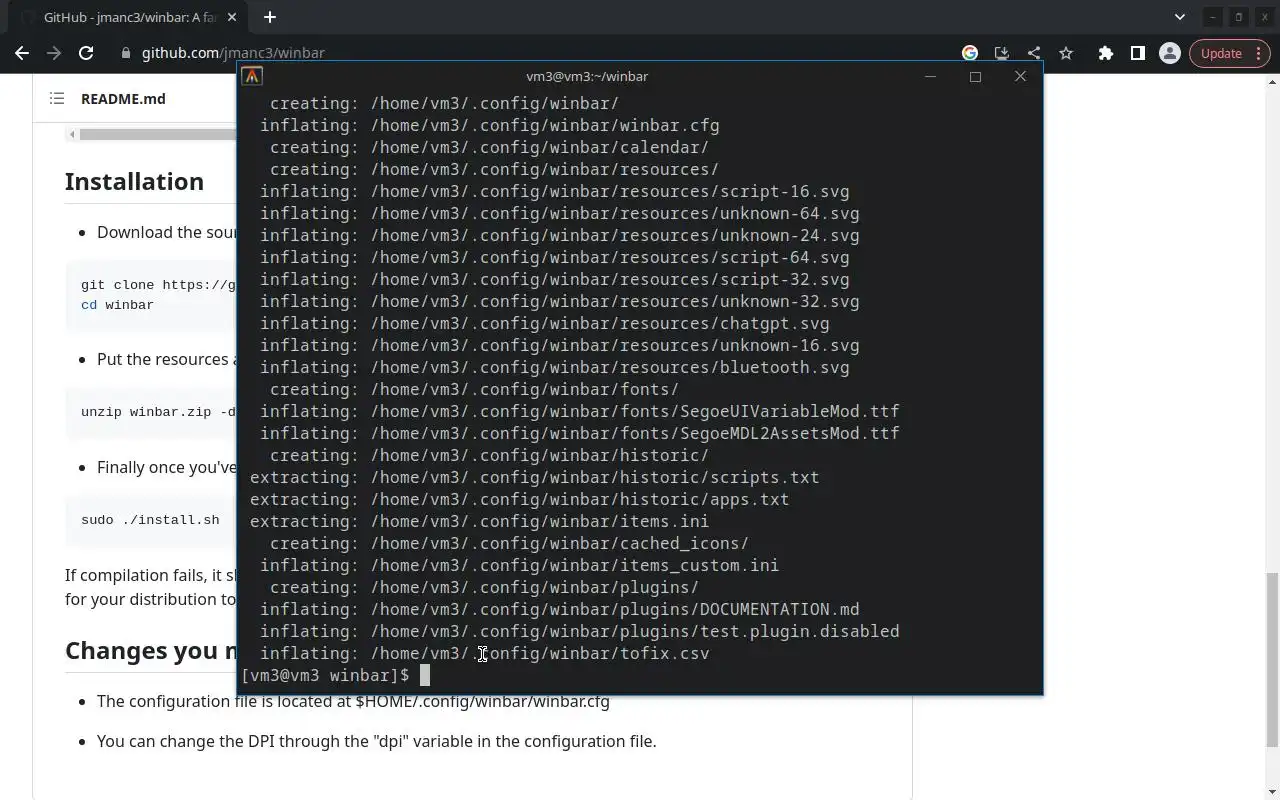The image size is (1280, 800).
Task: Click terminal app icon in title bar
Action: click(252, 76)
